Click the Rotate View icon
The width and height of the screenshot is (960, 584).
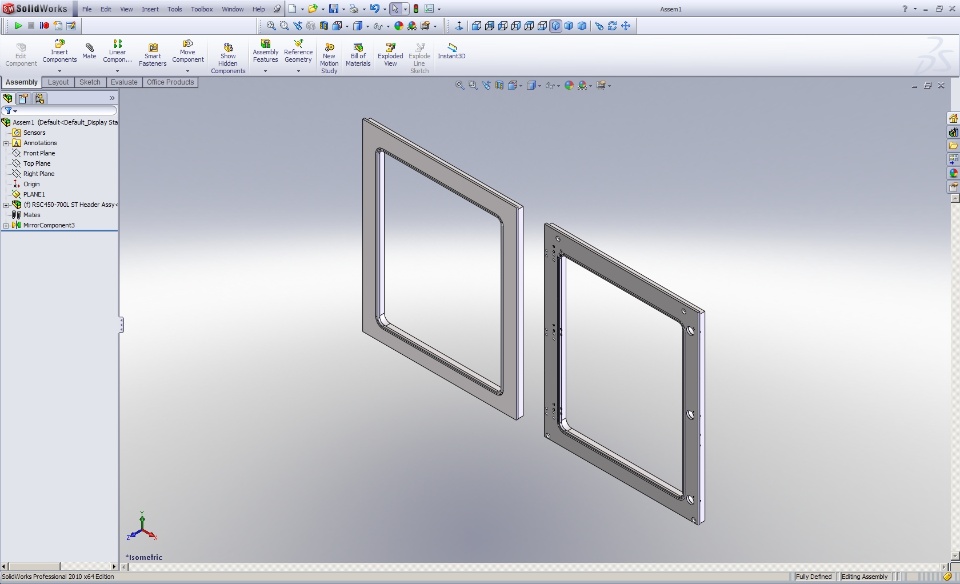click(612, 26)
